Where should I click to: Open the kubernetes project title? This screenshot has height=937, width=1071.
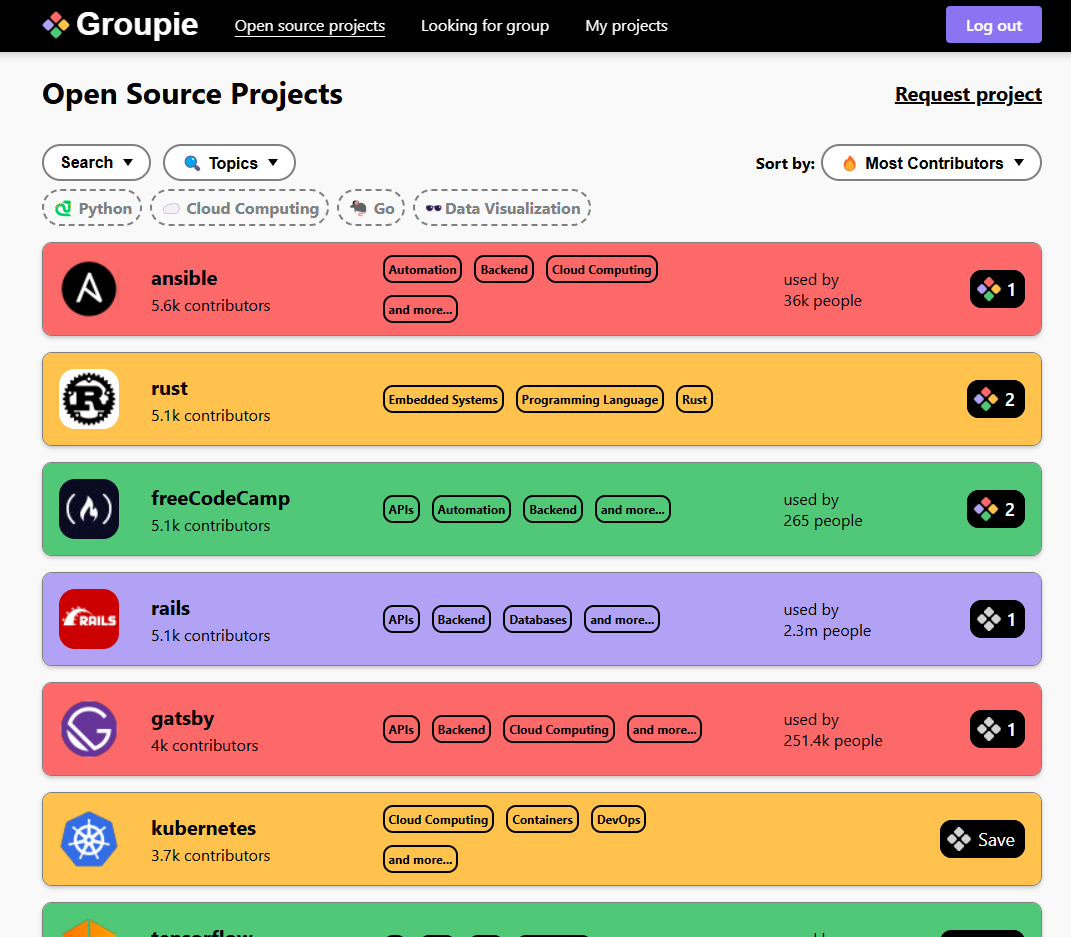(204, 828)
